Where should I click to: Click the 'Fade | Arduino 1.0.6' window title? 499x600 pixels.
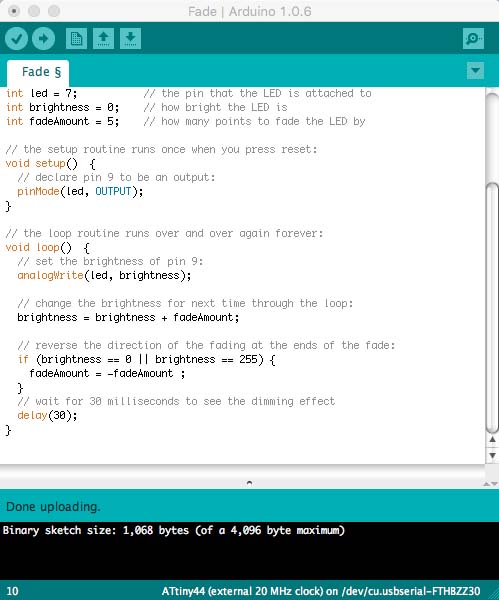tap(250, 11)
